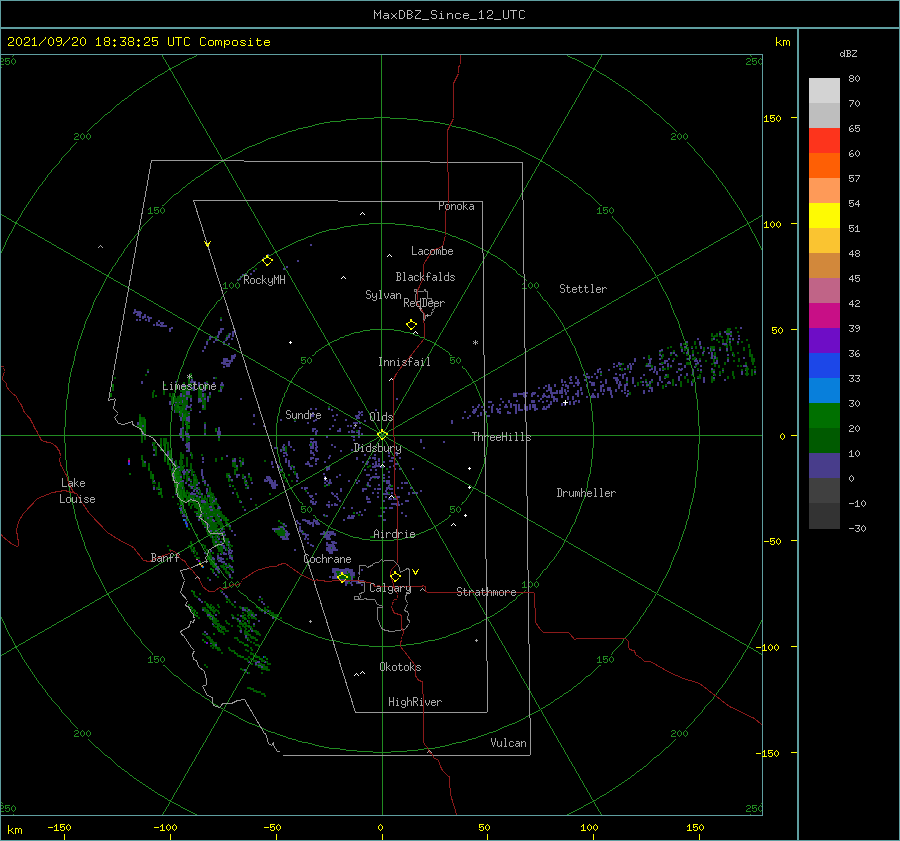The image size is (900, 841).
Task: Click the slate indigo swatch above 0
Action: (824, 466)
